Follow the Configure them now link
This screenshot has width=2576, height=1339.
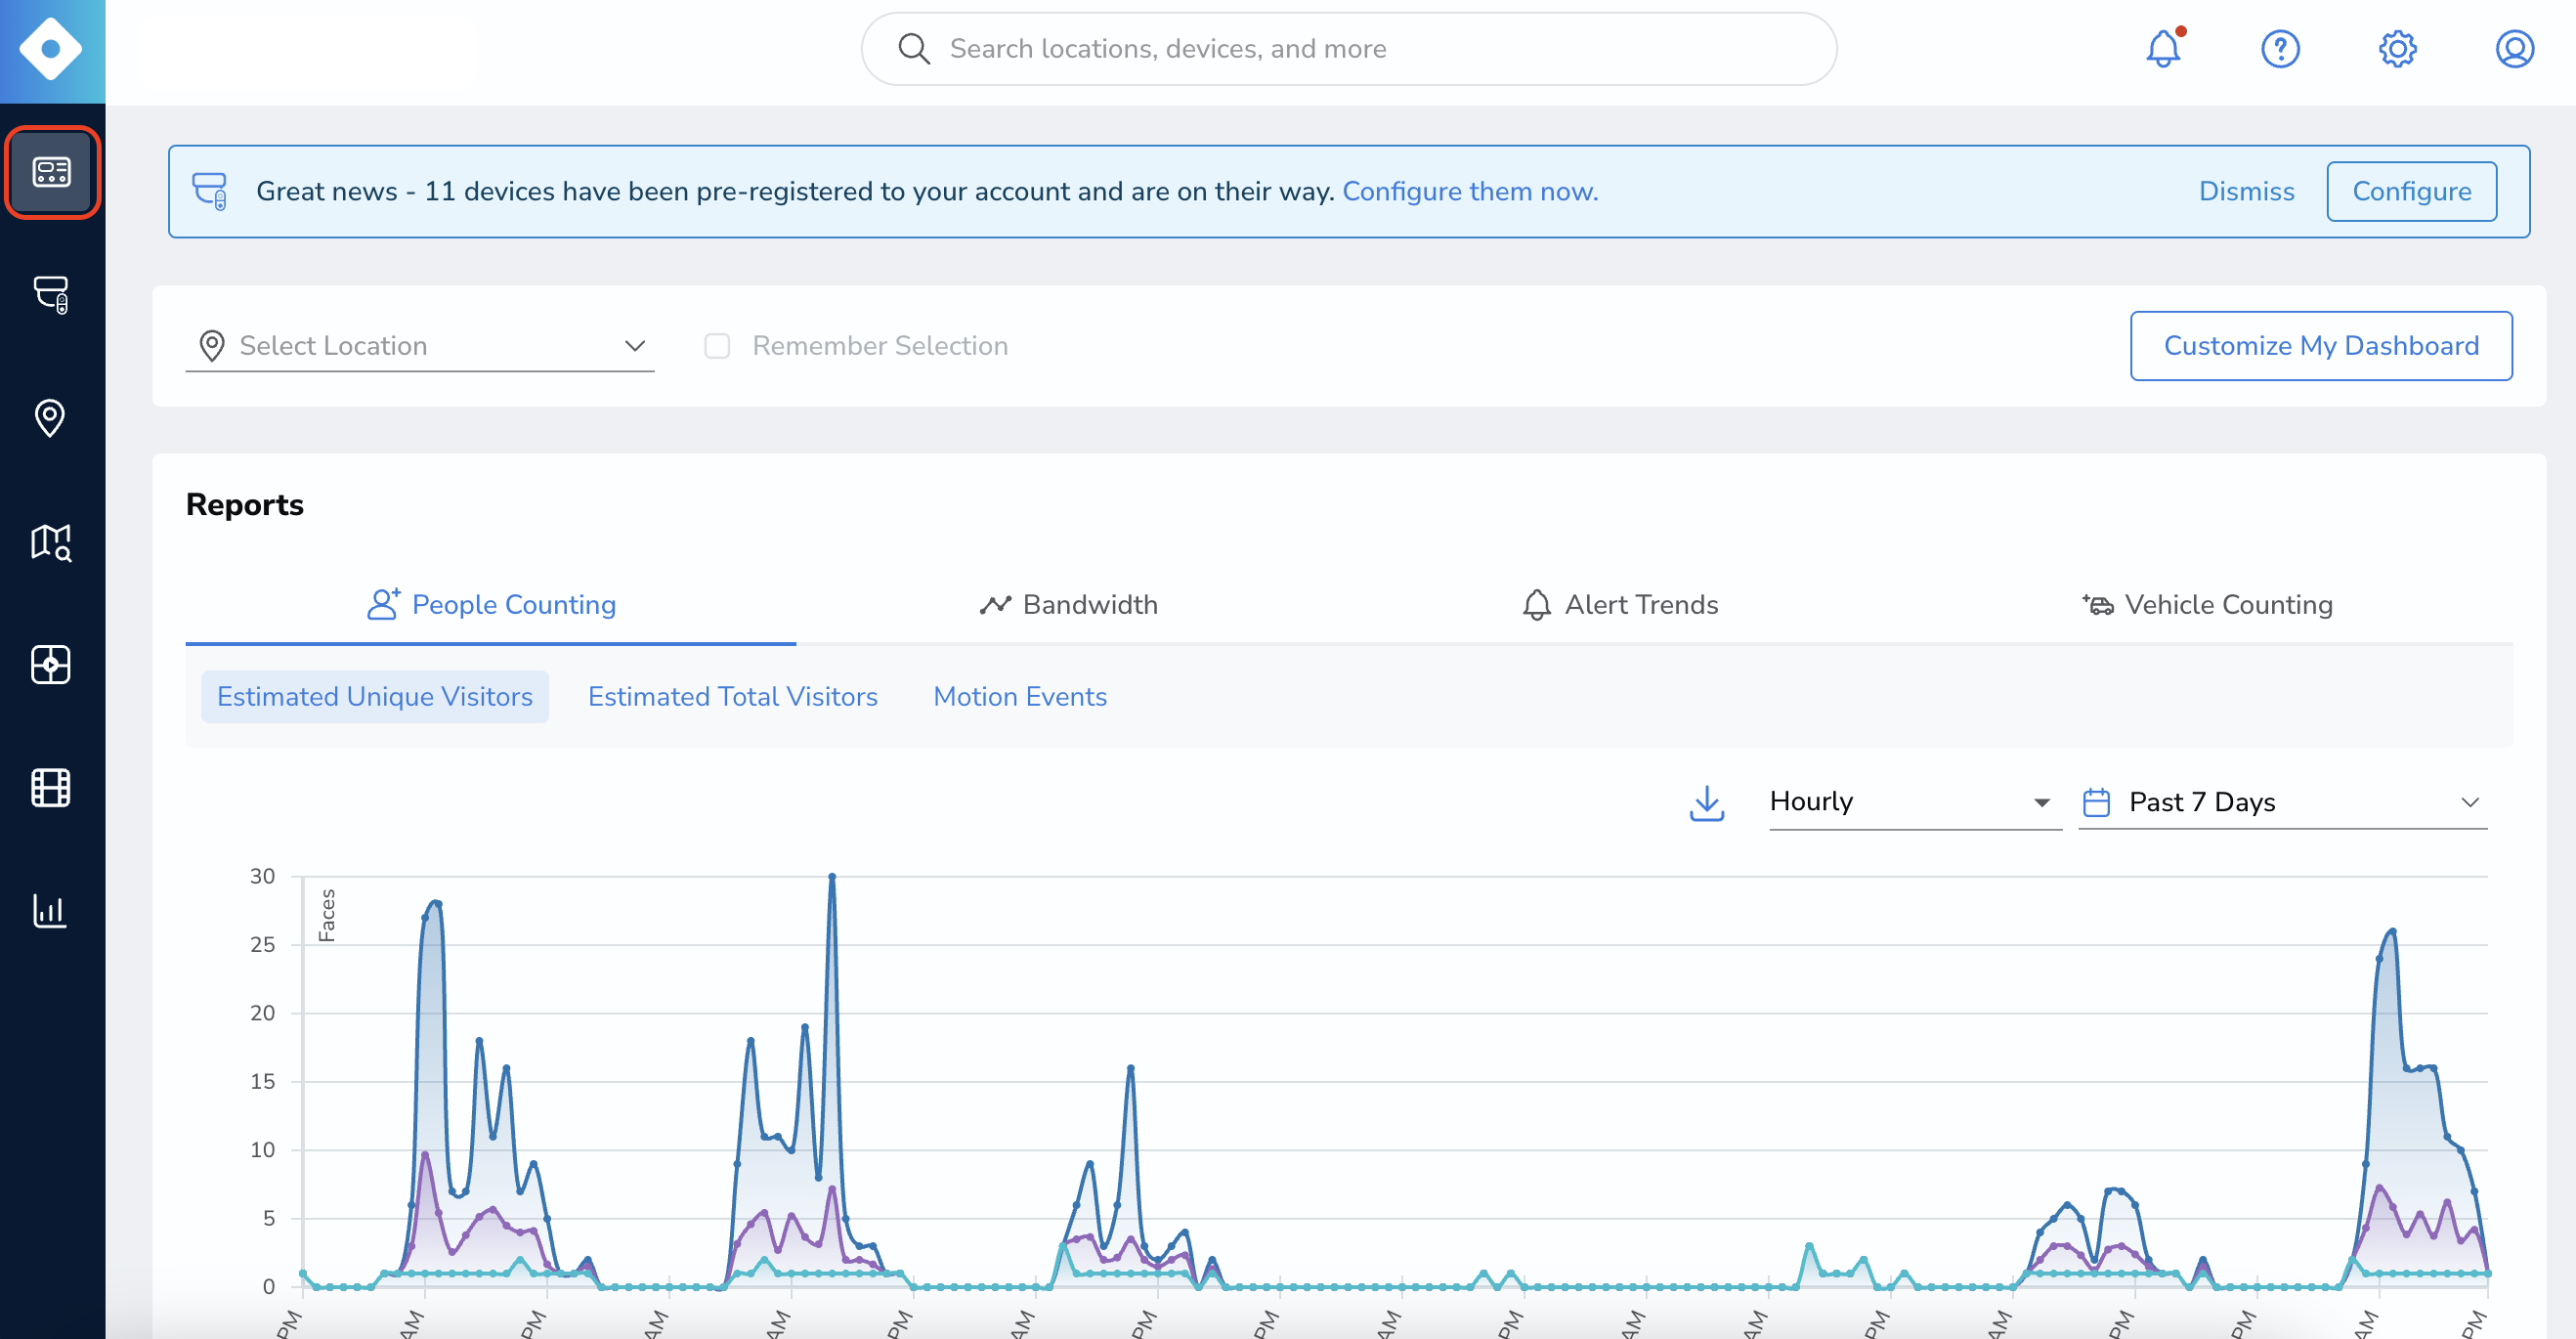[1470, 191]
